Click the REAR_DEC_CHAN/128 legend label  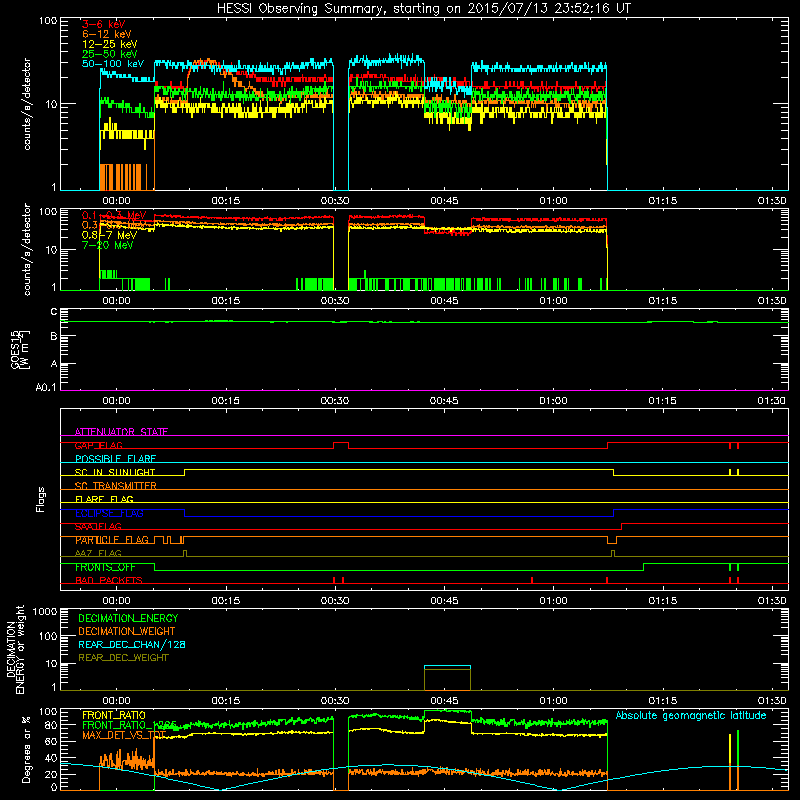(132, 644)
